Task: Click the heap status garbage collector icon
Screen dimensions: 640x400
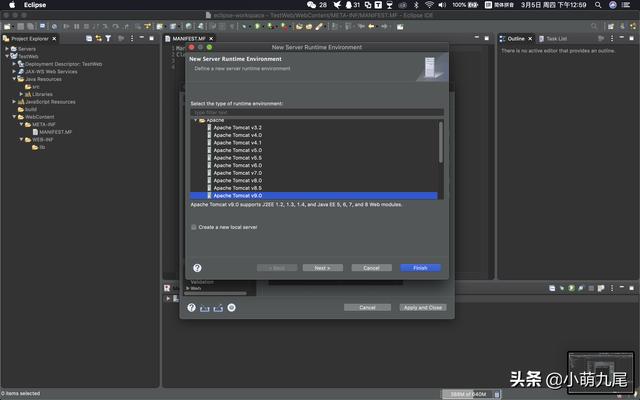Action: click(497, 394)
